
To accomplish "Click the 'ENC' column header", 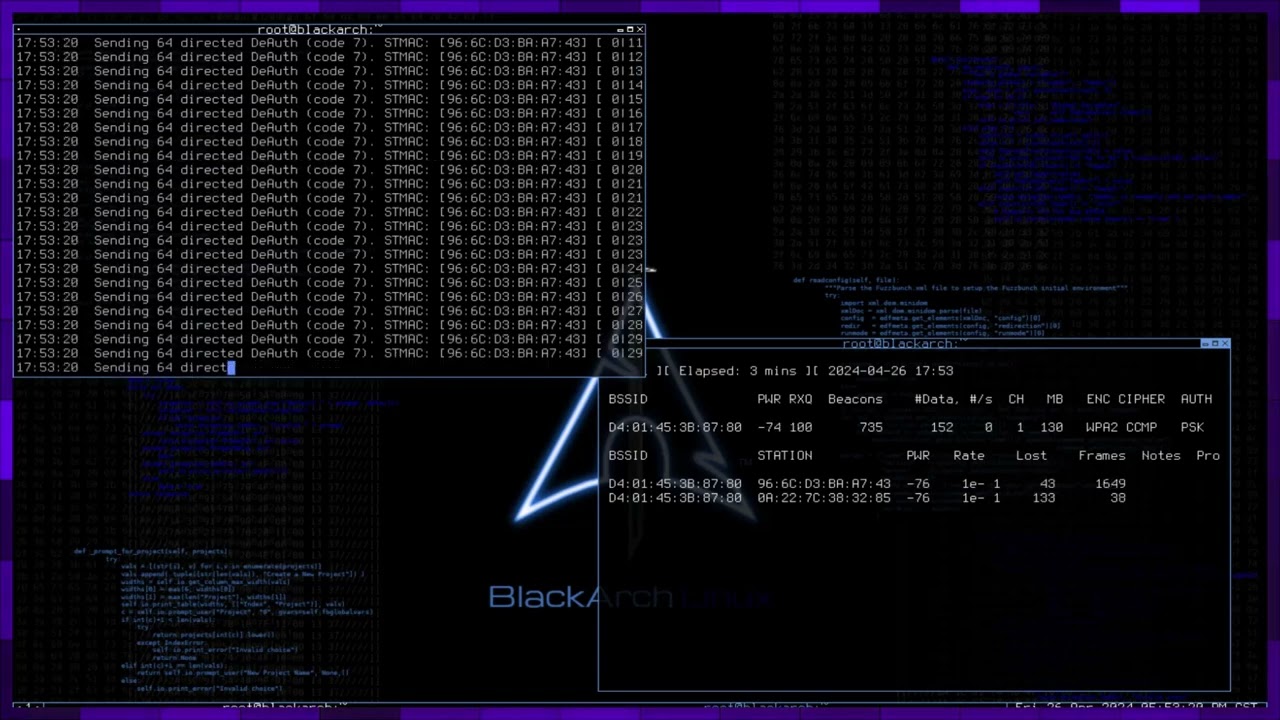I will point(1098,399).
